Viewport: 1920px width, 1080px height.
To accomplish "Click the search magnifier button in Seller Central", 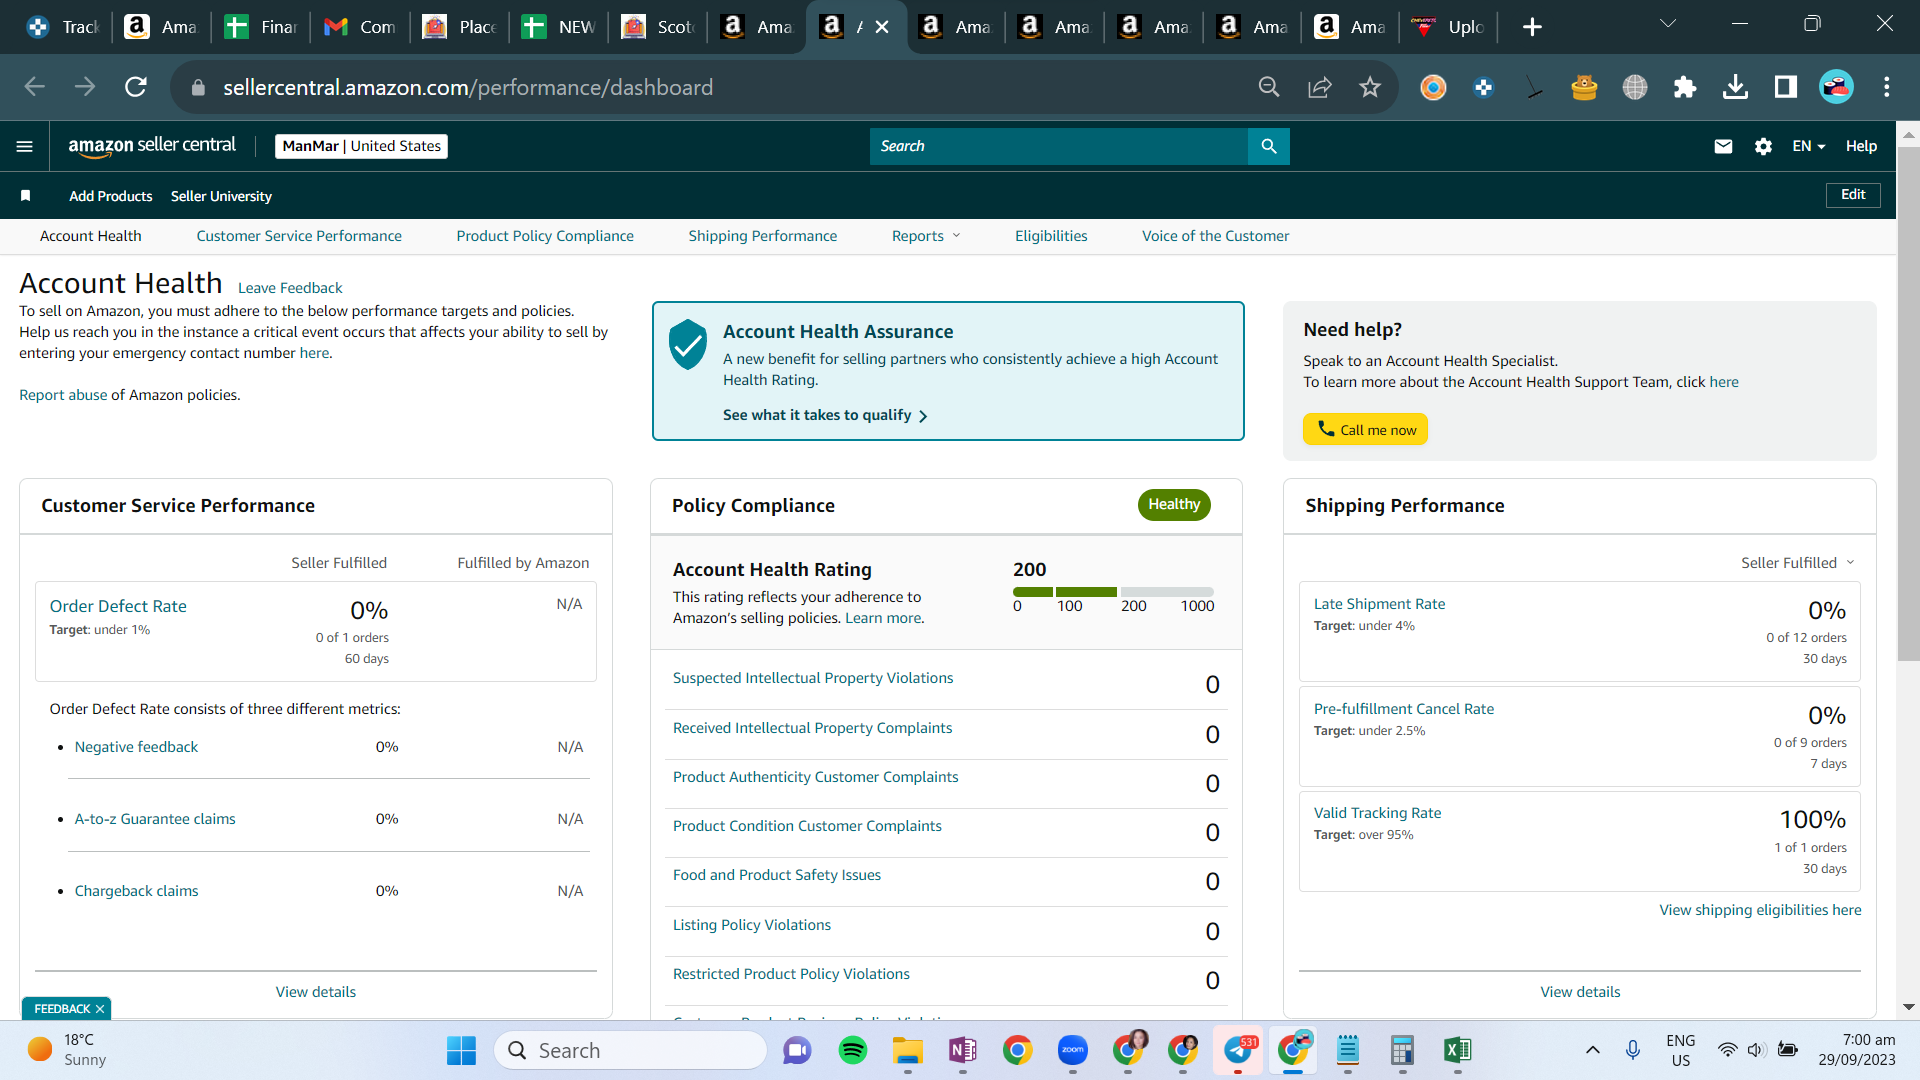I will (1269, 147).
